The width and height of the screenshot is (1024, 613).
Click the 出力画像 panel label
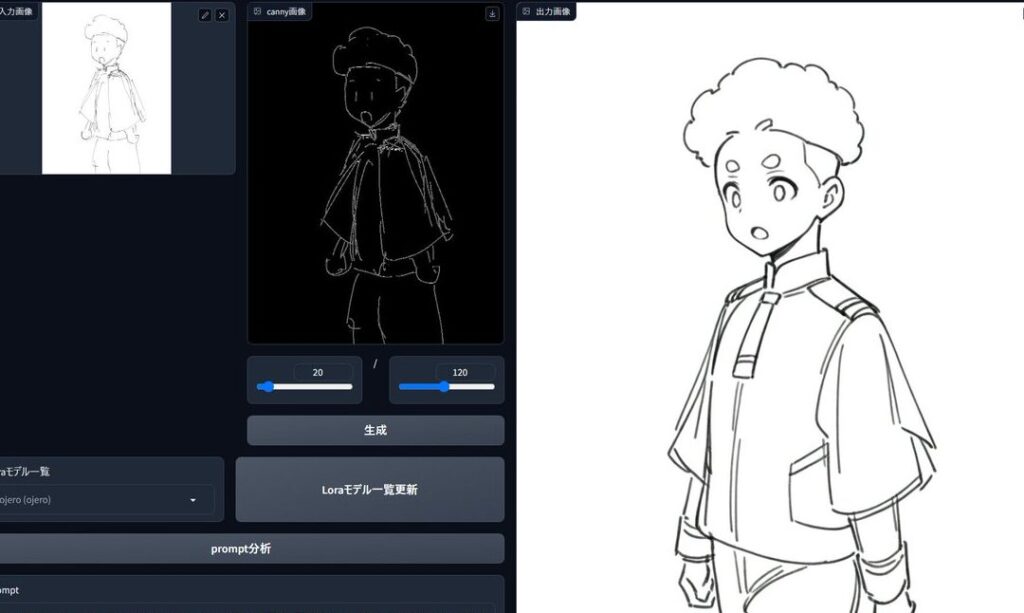coord(553,12)
